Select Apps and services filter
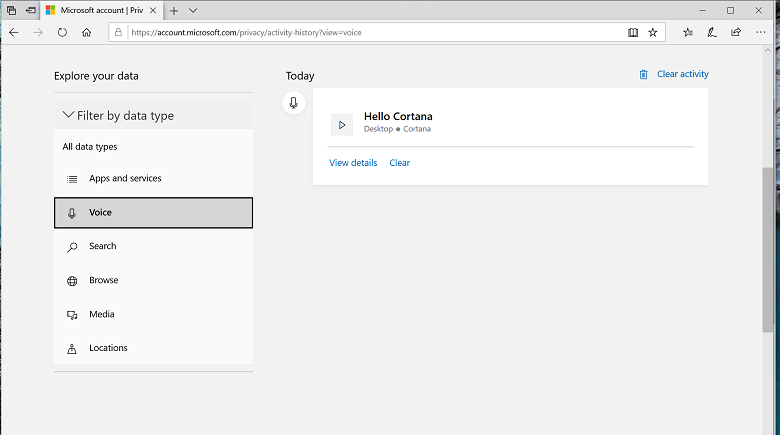This screenshot has width=780, height=435. pyautogui.click(x=153, y=178)
